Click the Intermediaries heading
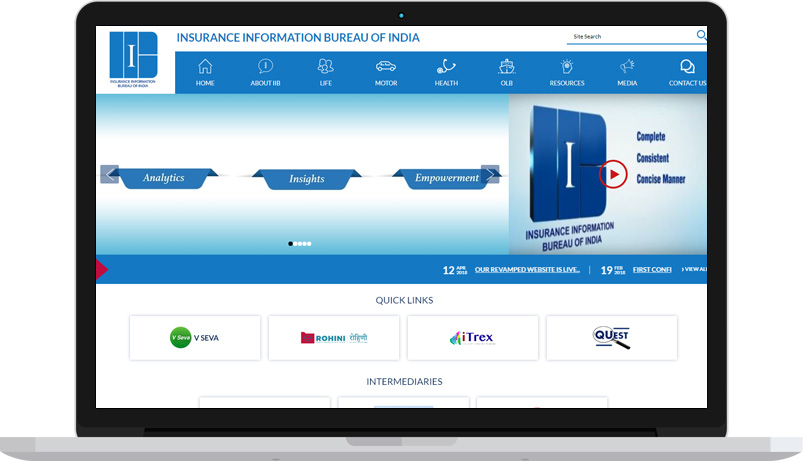Image resolution: width=803 pixels, height=461 pixels. click(x=404, y=382)
